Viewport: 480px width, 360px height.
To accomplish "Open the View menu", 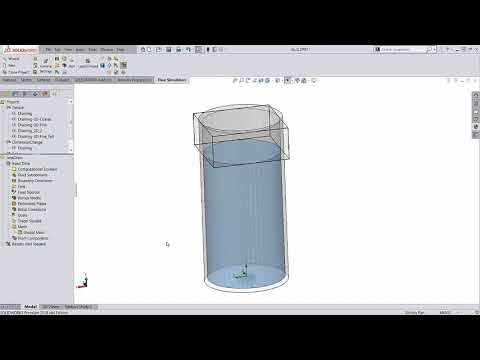I will click(68, 50).
